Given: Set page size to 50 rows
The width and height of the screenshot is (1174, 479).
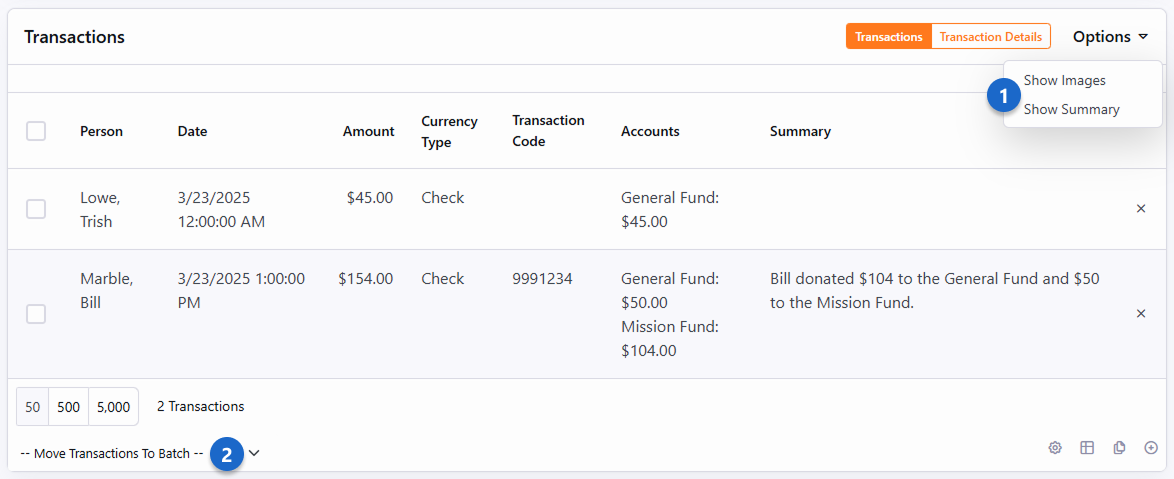Looking at the screenshot, I should tap(33, 407).
